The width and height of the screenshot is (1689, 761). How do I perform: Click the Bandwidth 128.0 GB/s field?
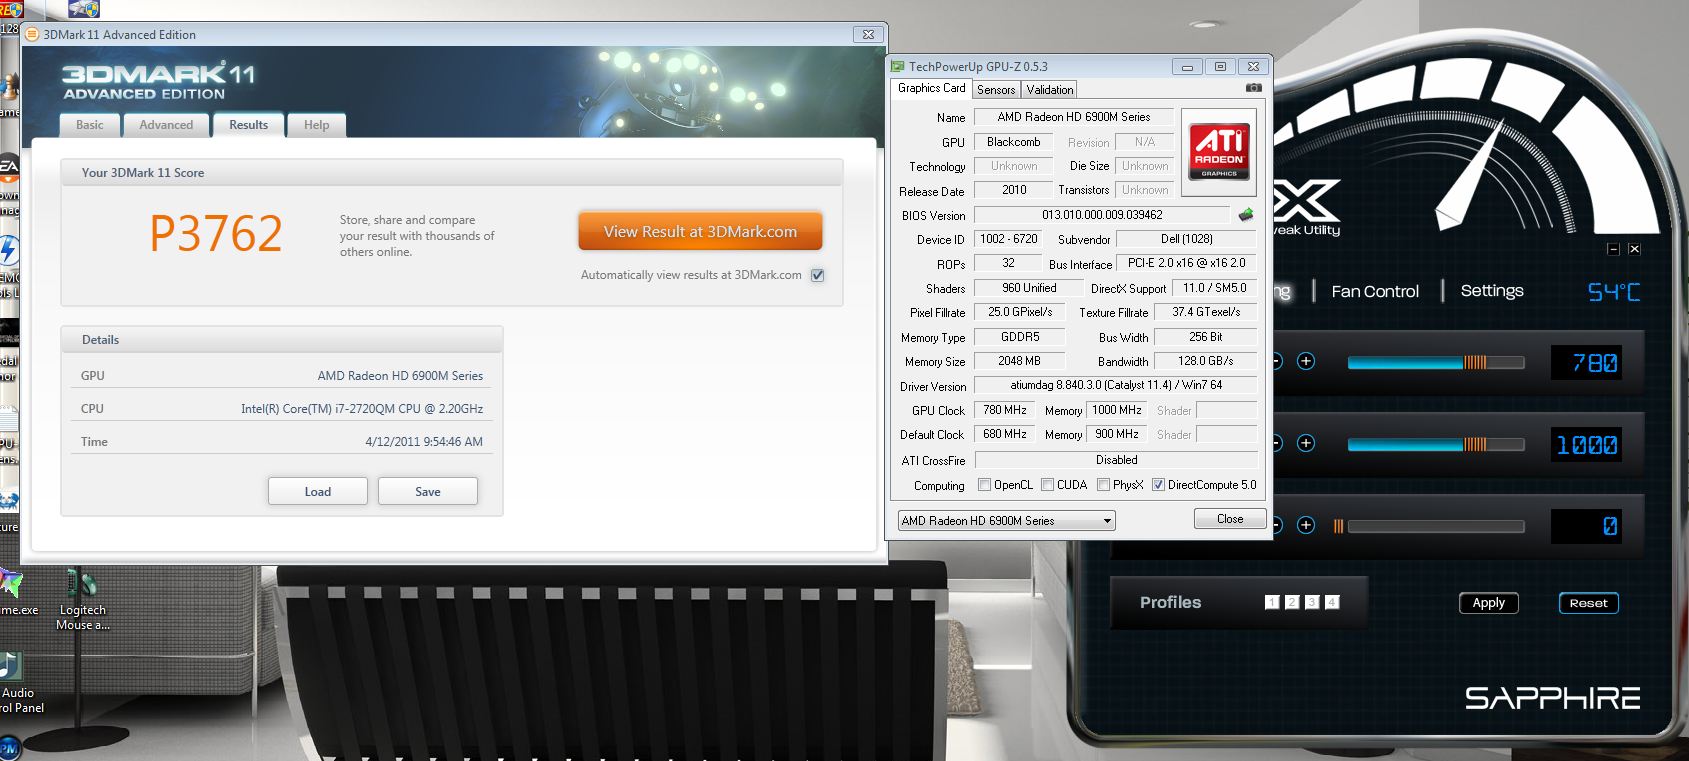pos(1205,361)
